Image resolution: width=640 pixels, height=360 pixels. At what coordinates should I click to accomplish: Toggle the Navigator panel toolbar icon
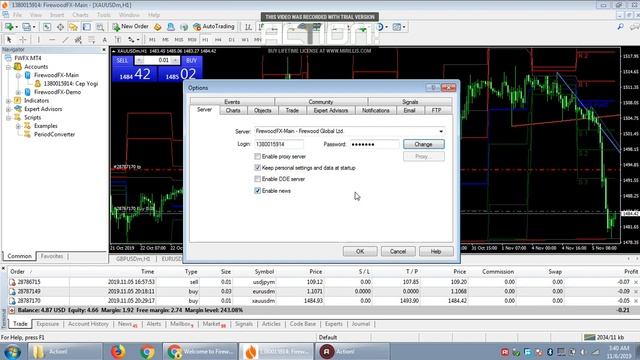[x=73, y=27]
